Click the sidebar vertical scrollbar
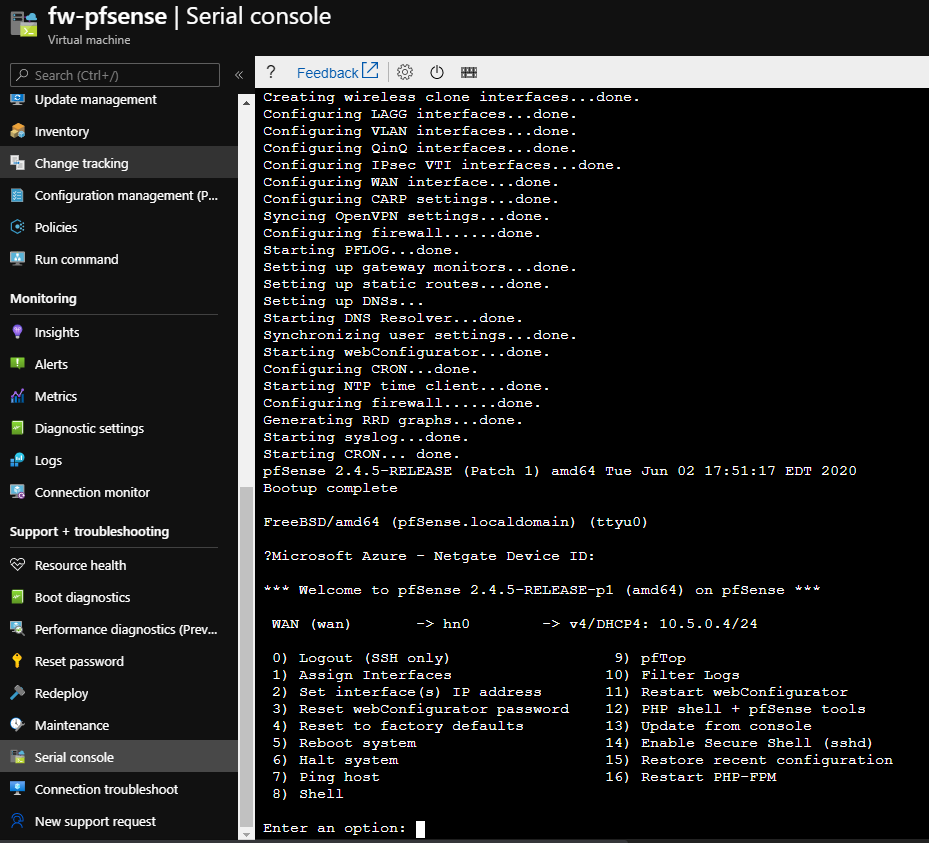Viewport: 929px width, 843px height. click(x=246, y=650)
